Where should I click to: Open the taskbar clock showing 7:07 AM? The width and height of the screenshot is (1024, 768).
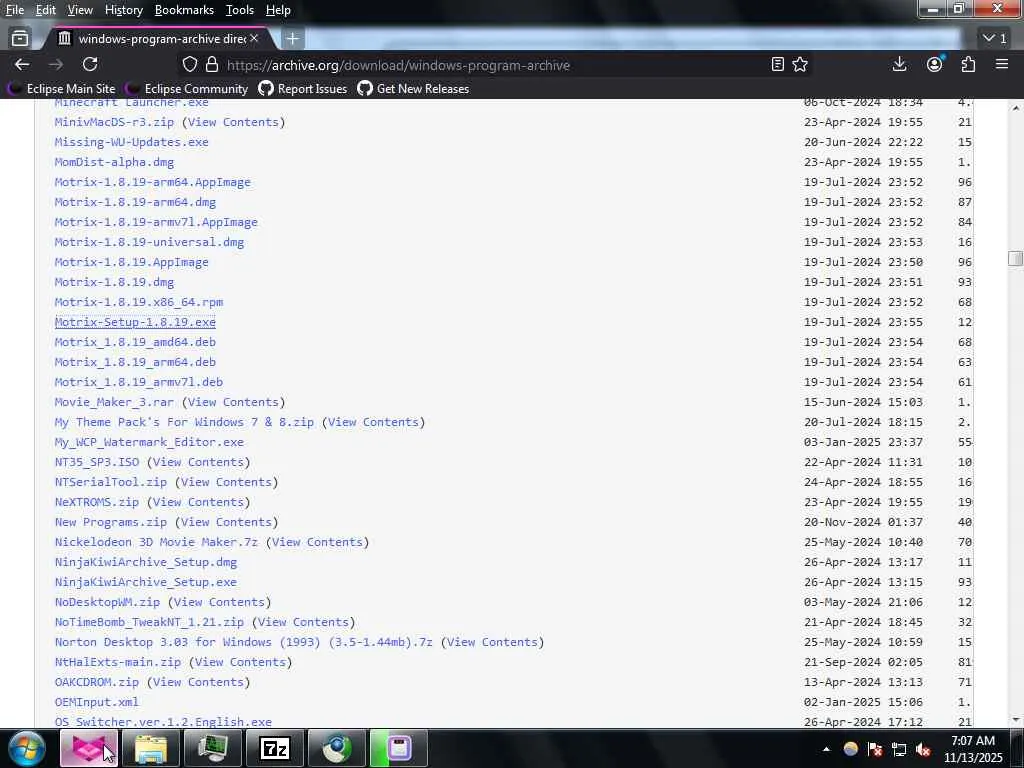[973, 749]
